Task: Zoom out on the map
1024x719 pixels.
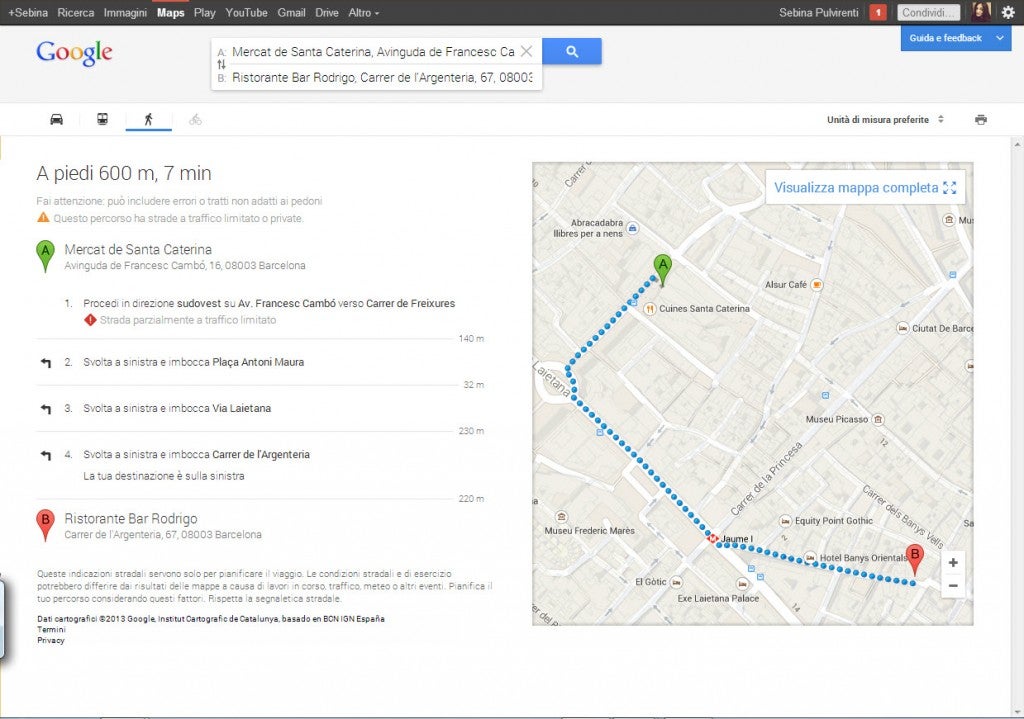Action: [953, 586]
